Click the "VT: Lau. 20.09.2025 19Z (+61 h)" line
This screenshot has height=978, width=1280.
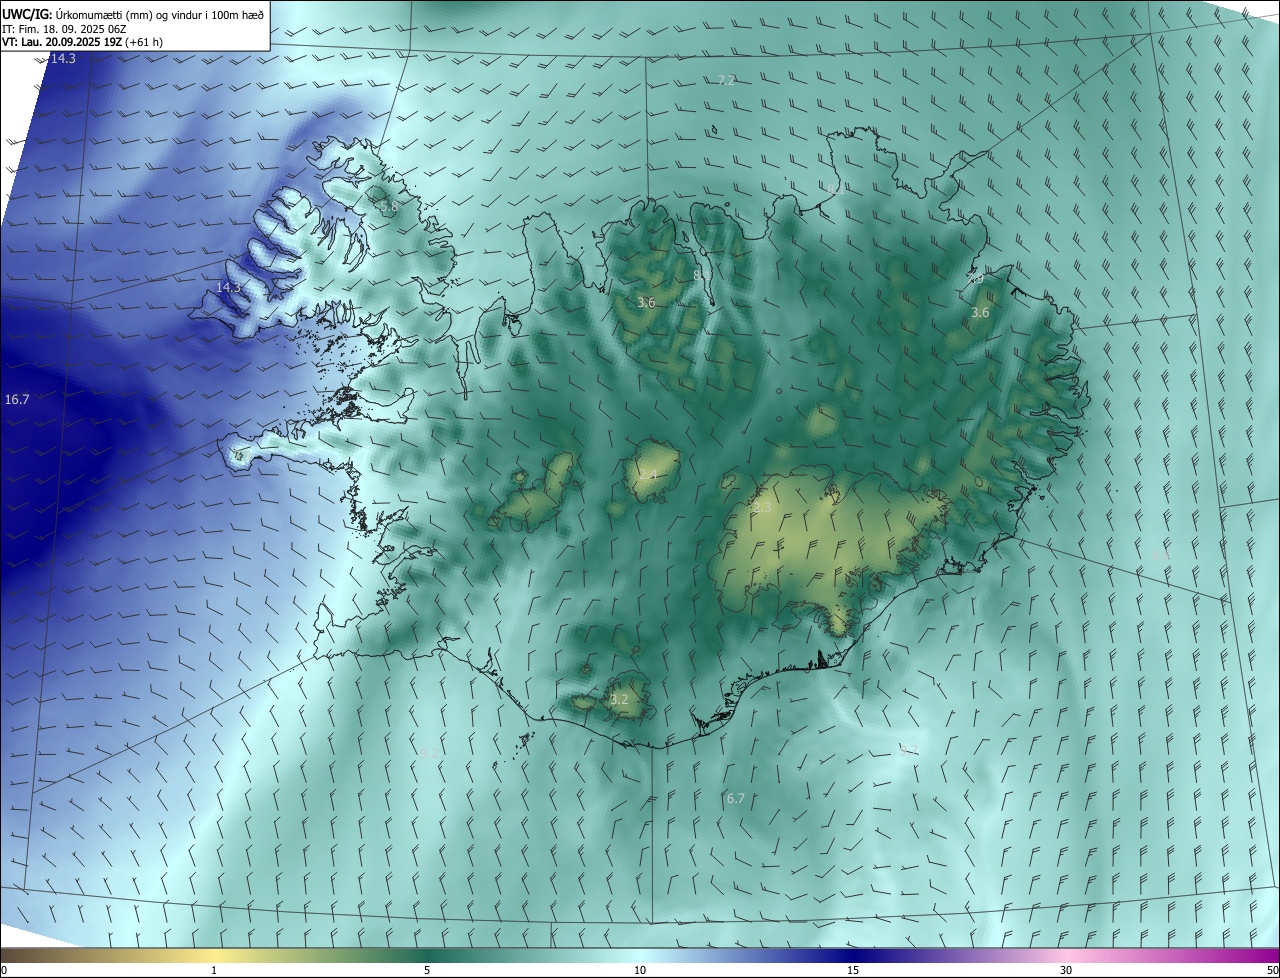pyautogui.click(x=82, y=43)
